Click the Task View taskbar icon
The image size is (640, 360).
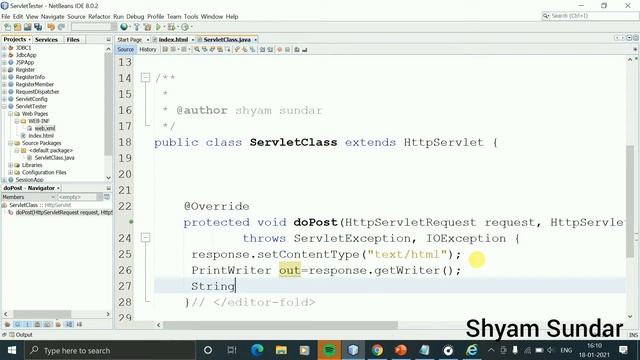[x=232, y=350]
